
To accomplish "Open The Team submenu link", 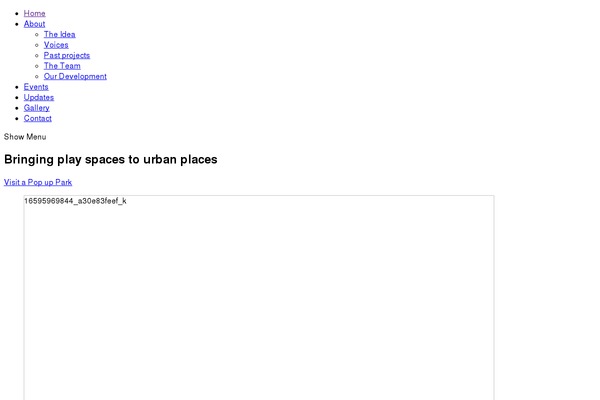I will coord(62,66).
